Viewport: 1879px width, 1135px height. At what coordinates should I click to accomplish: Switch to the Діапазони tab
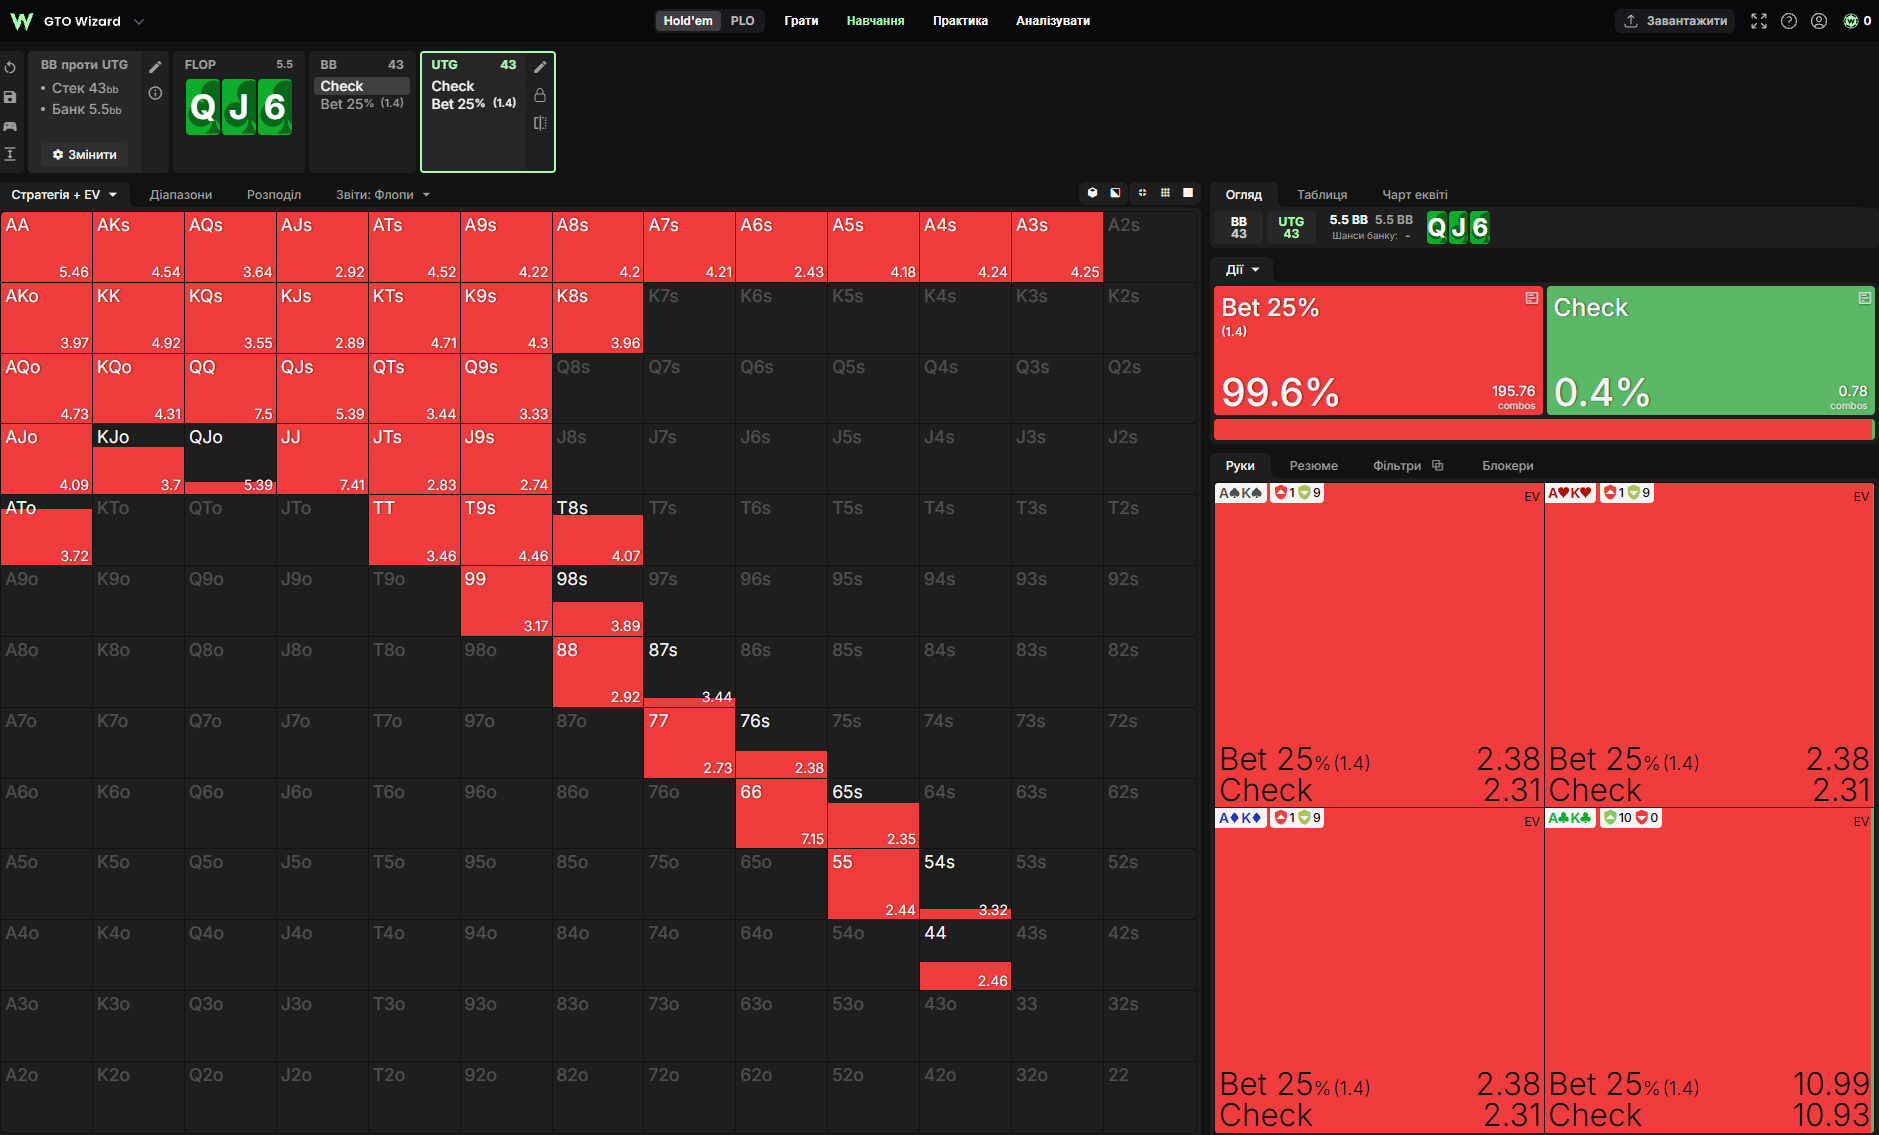(x=181, y=195)
